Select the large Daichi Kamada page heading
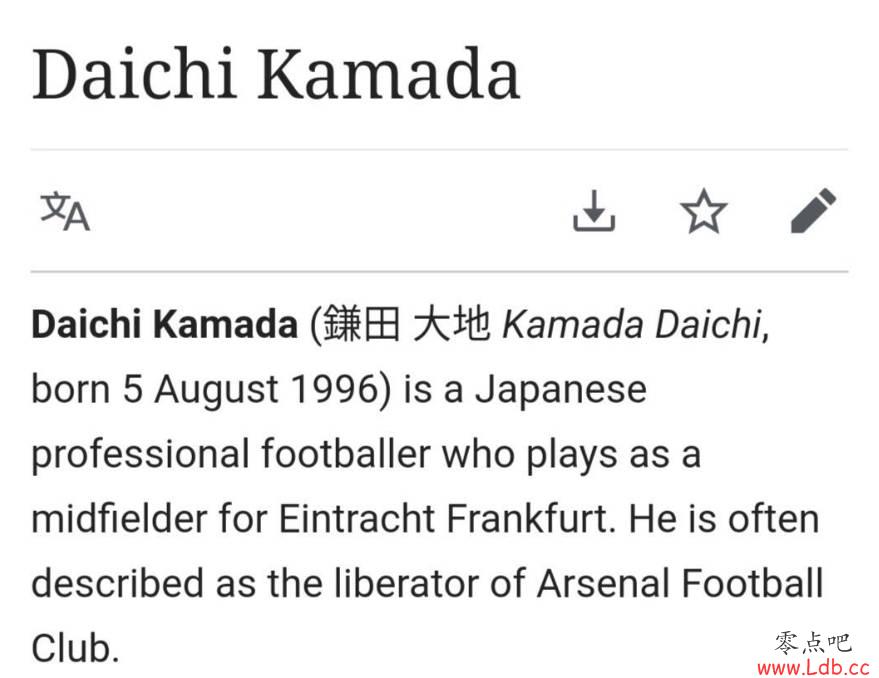 276,75
